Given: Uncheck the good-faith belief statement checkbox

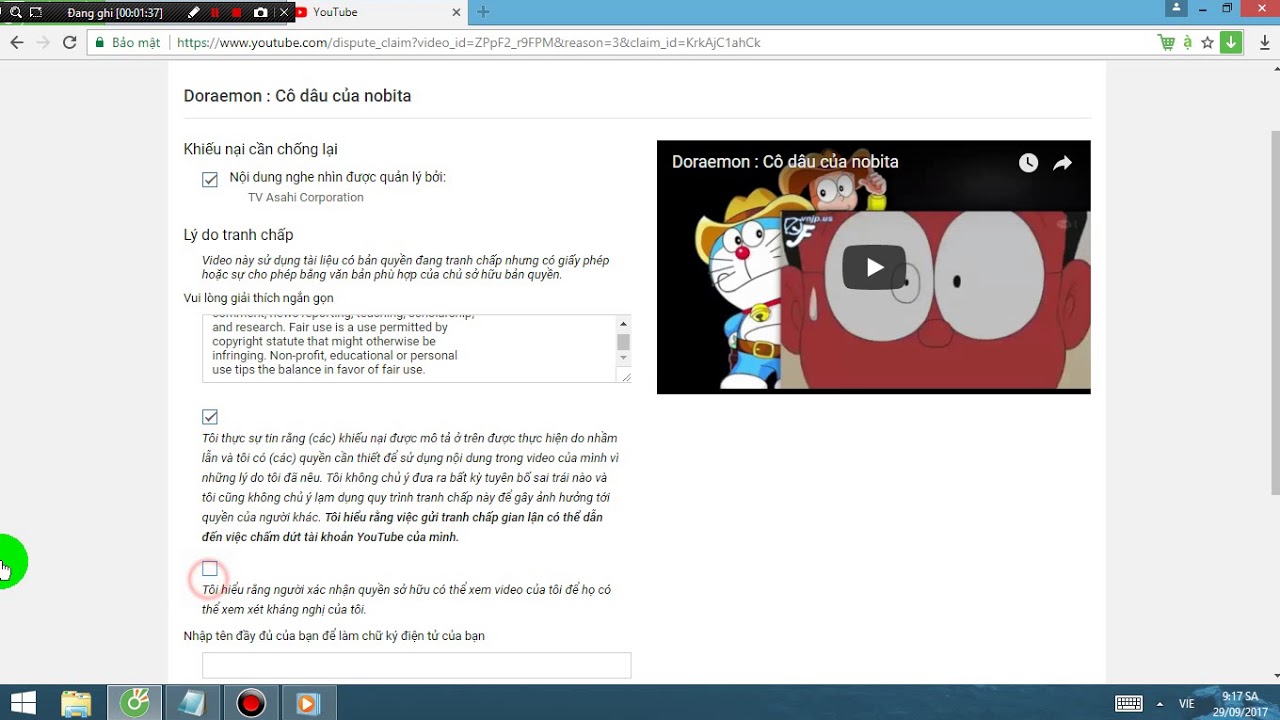Looking at the screenshot, I should [x=210, y=417].
